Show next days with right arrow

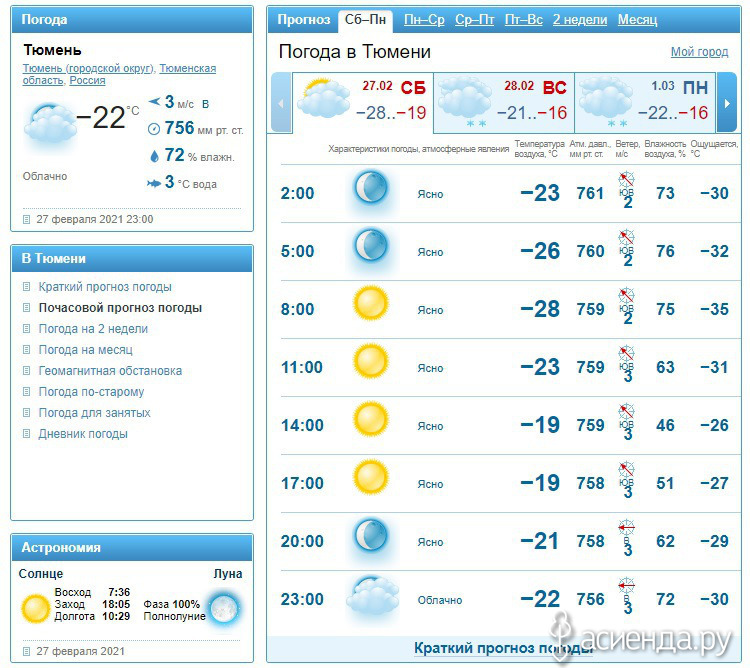pos(727,103)
